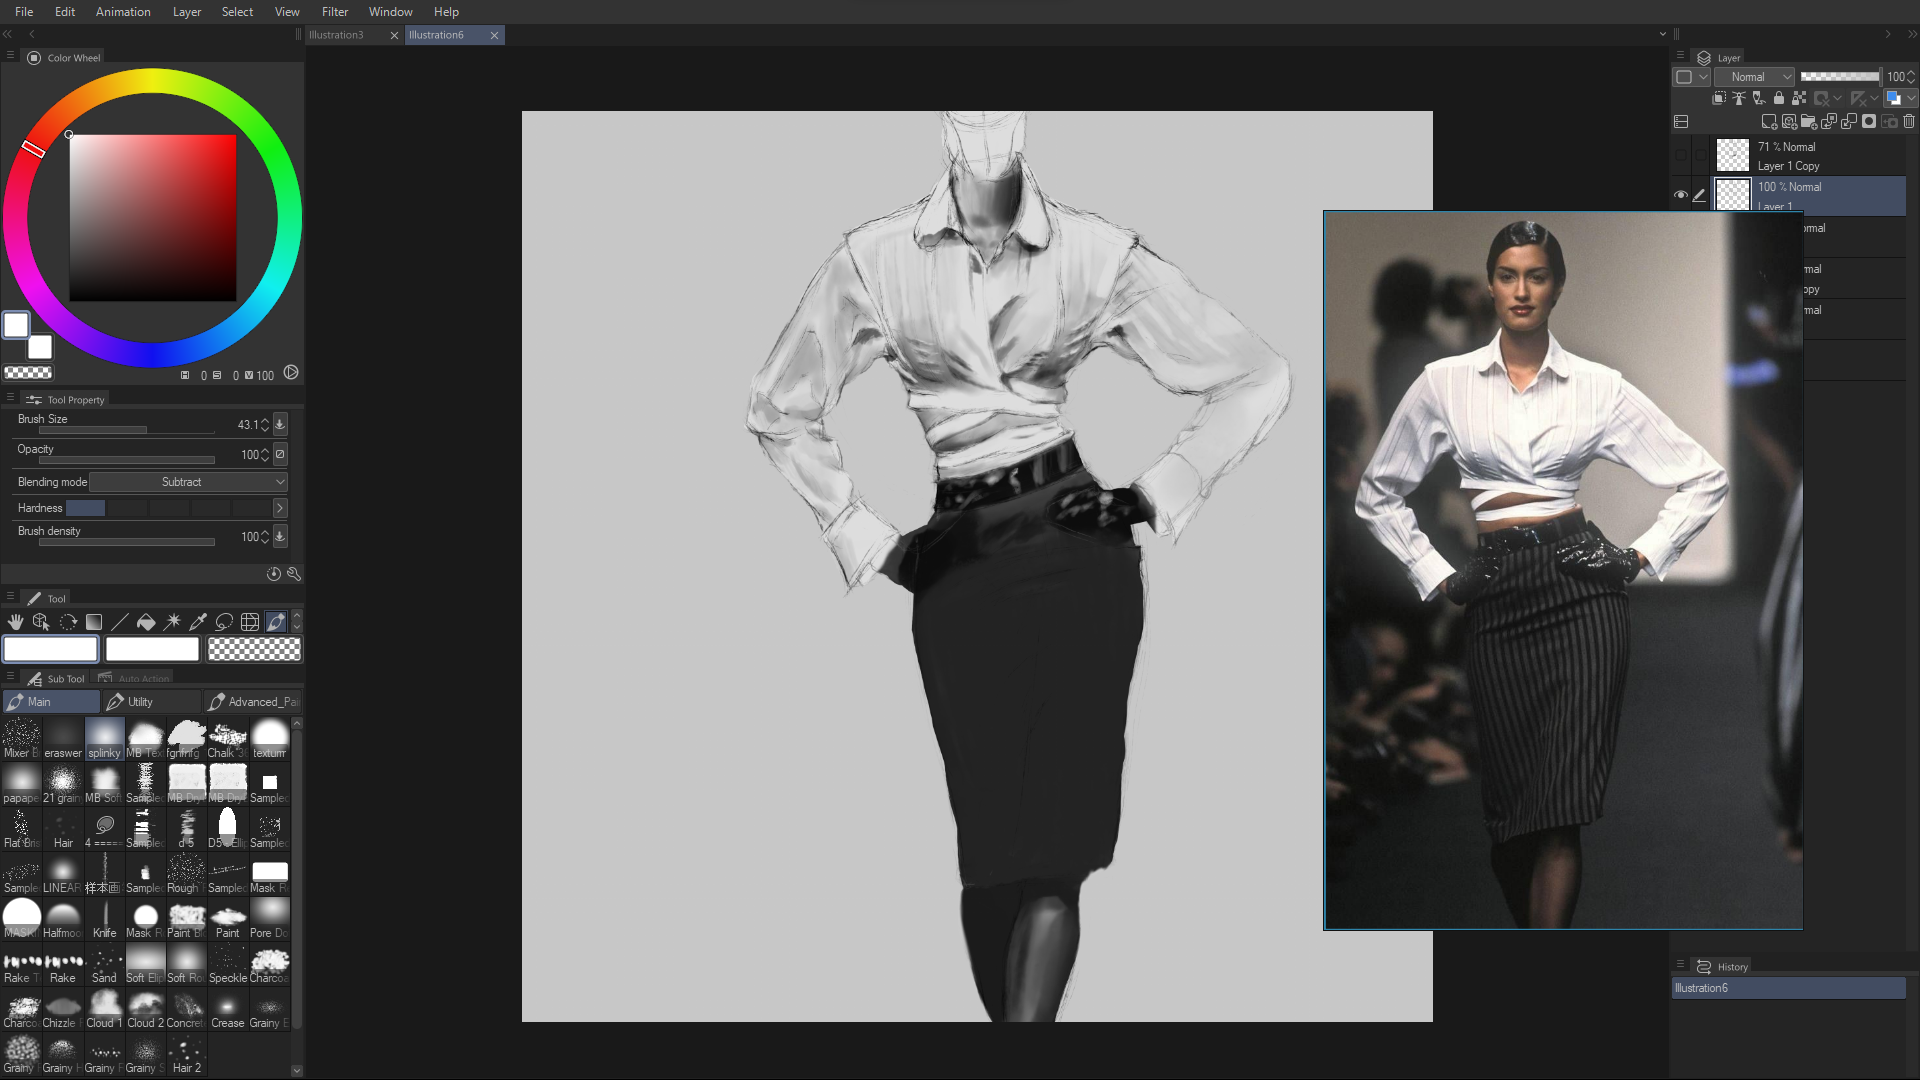Click the Set as draft layer icon
1920x1080 pixels.
1759,98
